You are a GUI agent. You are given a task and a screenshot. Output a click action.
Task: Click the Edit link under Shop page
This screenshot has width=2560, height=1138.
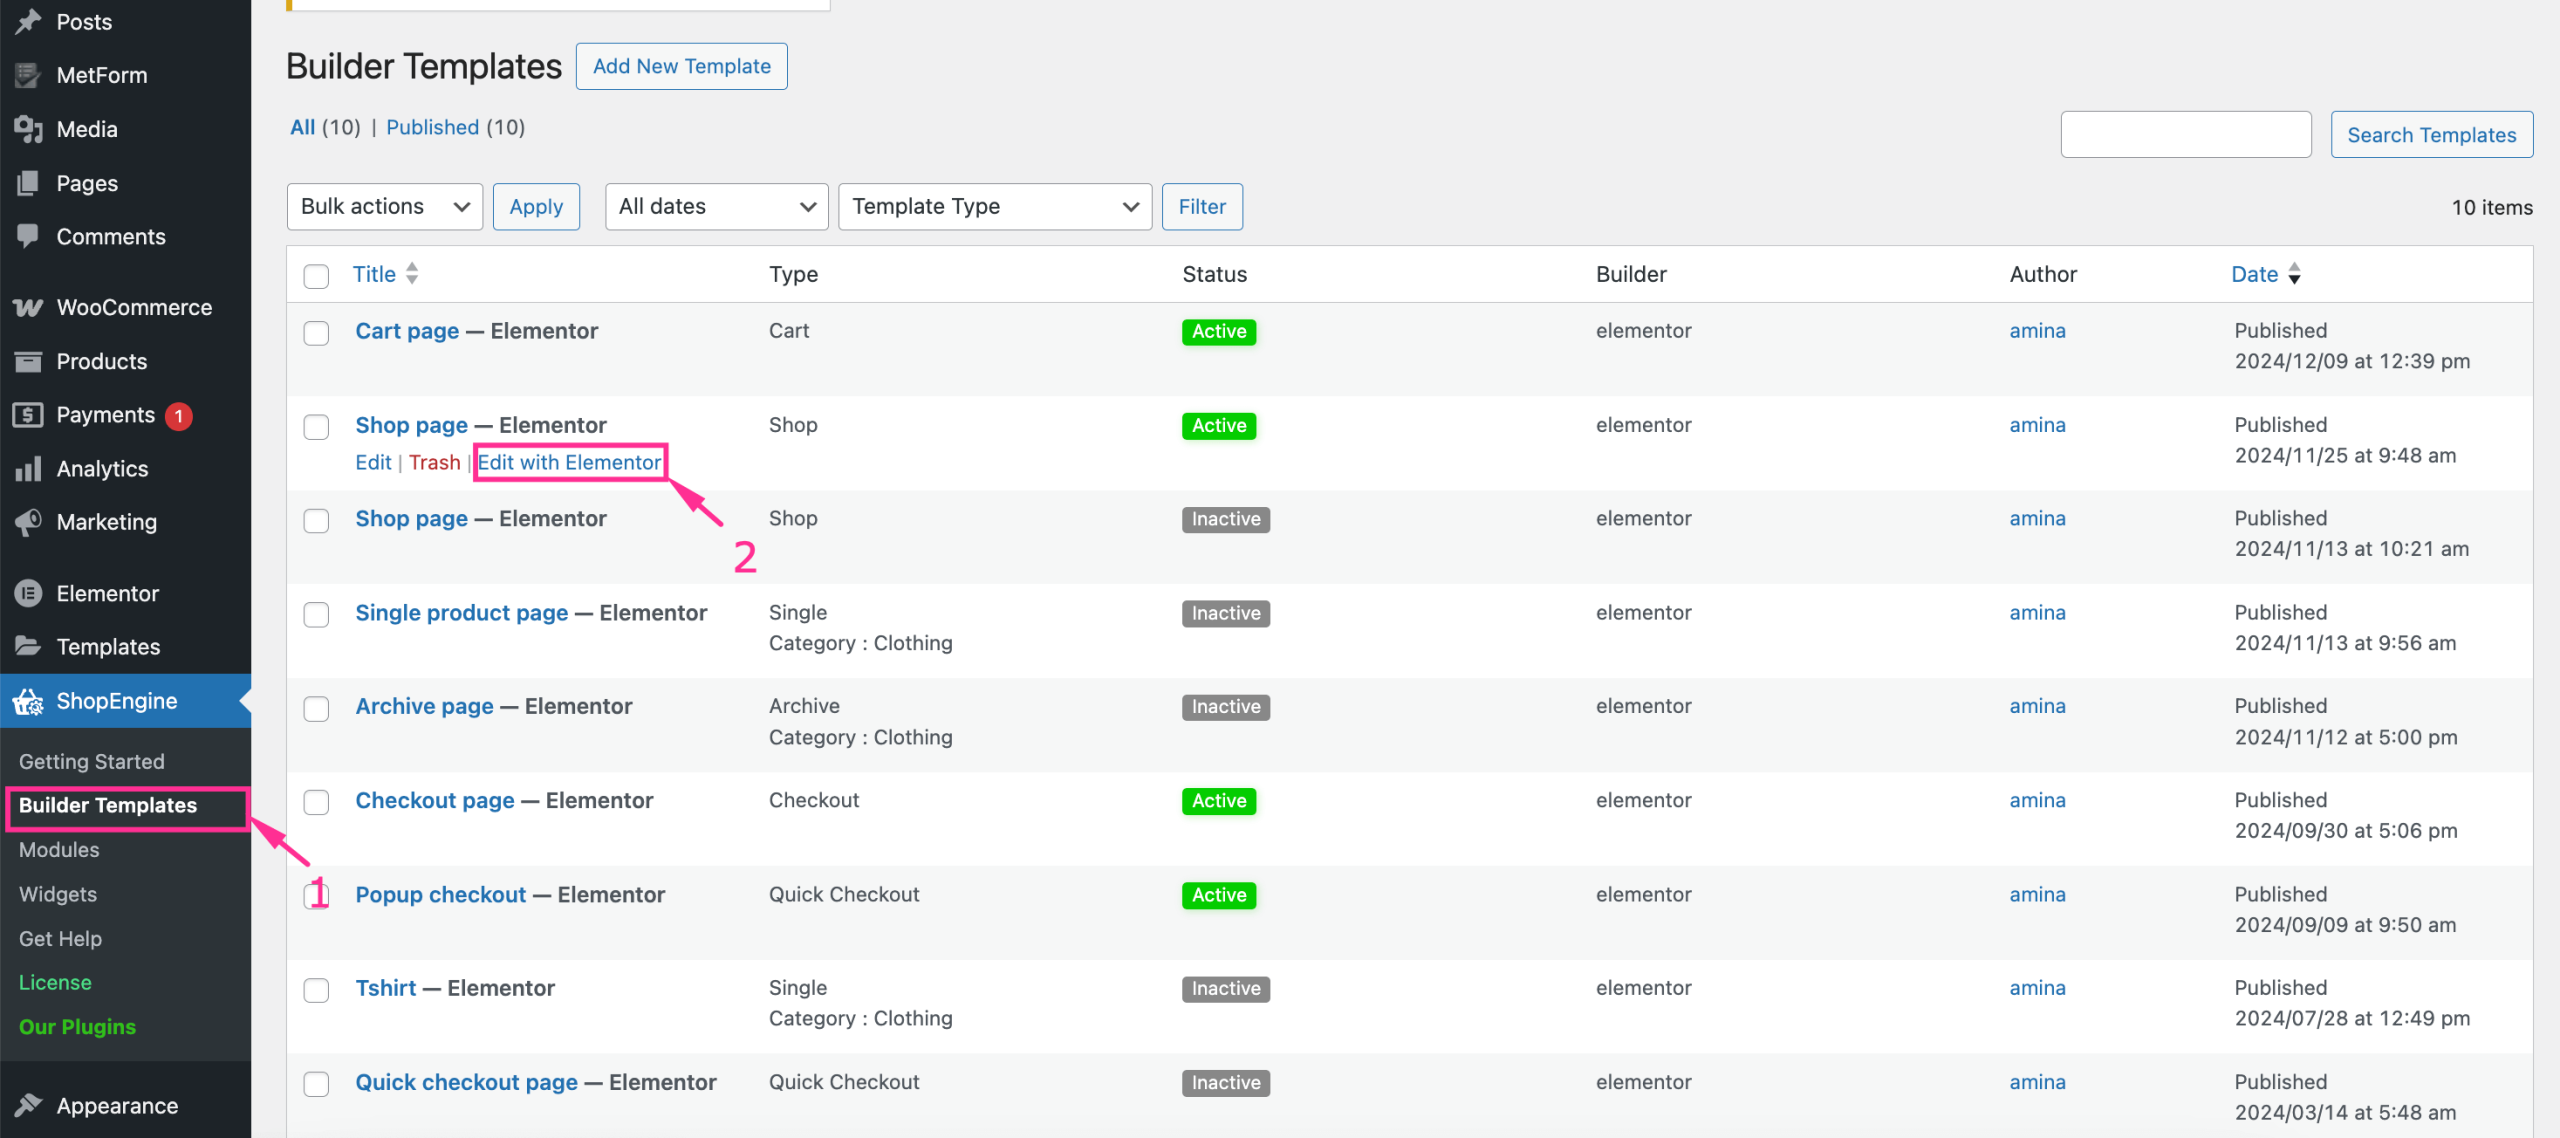373,462
